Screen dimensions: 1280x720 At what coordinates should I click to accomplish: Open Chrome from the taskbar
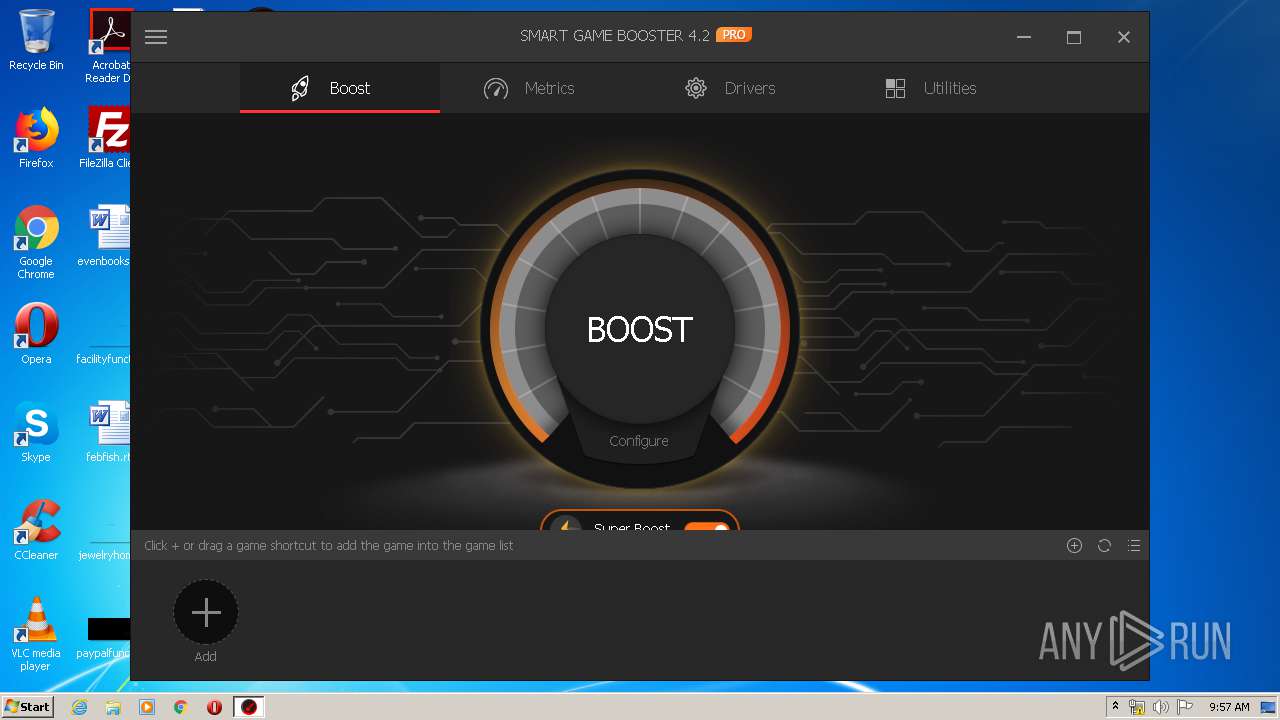point(181,707)
